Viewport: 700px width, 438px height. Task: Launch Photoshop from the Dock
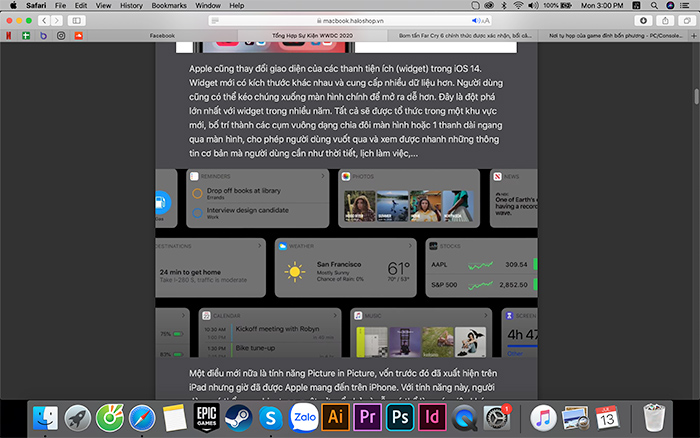[x=399, y=416]
